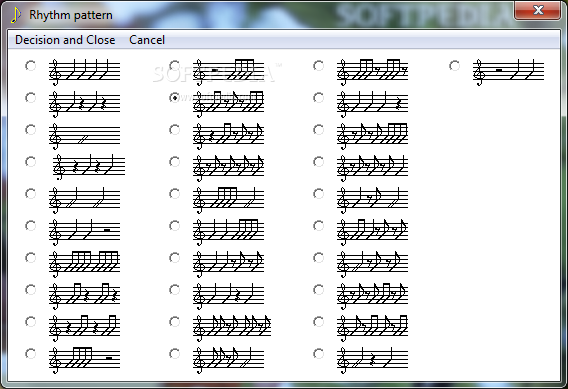Click Decision and Close menu item
Viewport: 568px width, 389px height.
(x=65, y=40)
